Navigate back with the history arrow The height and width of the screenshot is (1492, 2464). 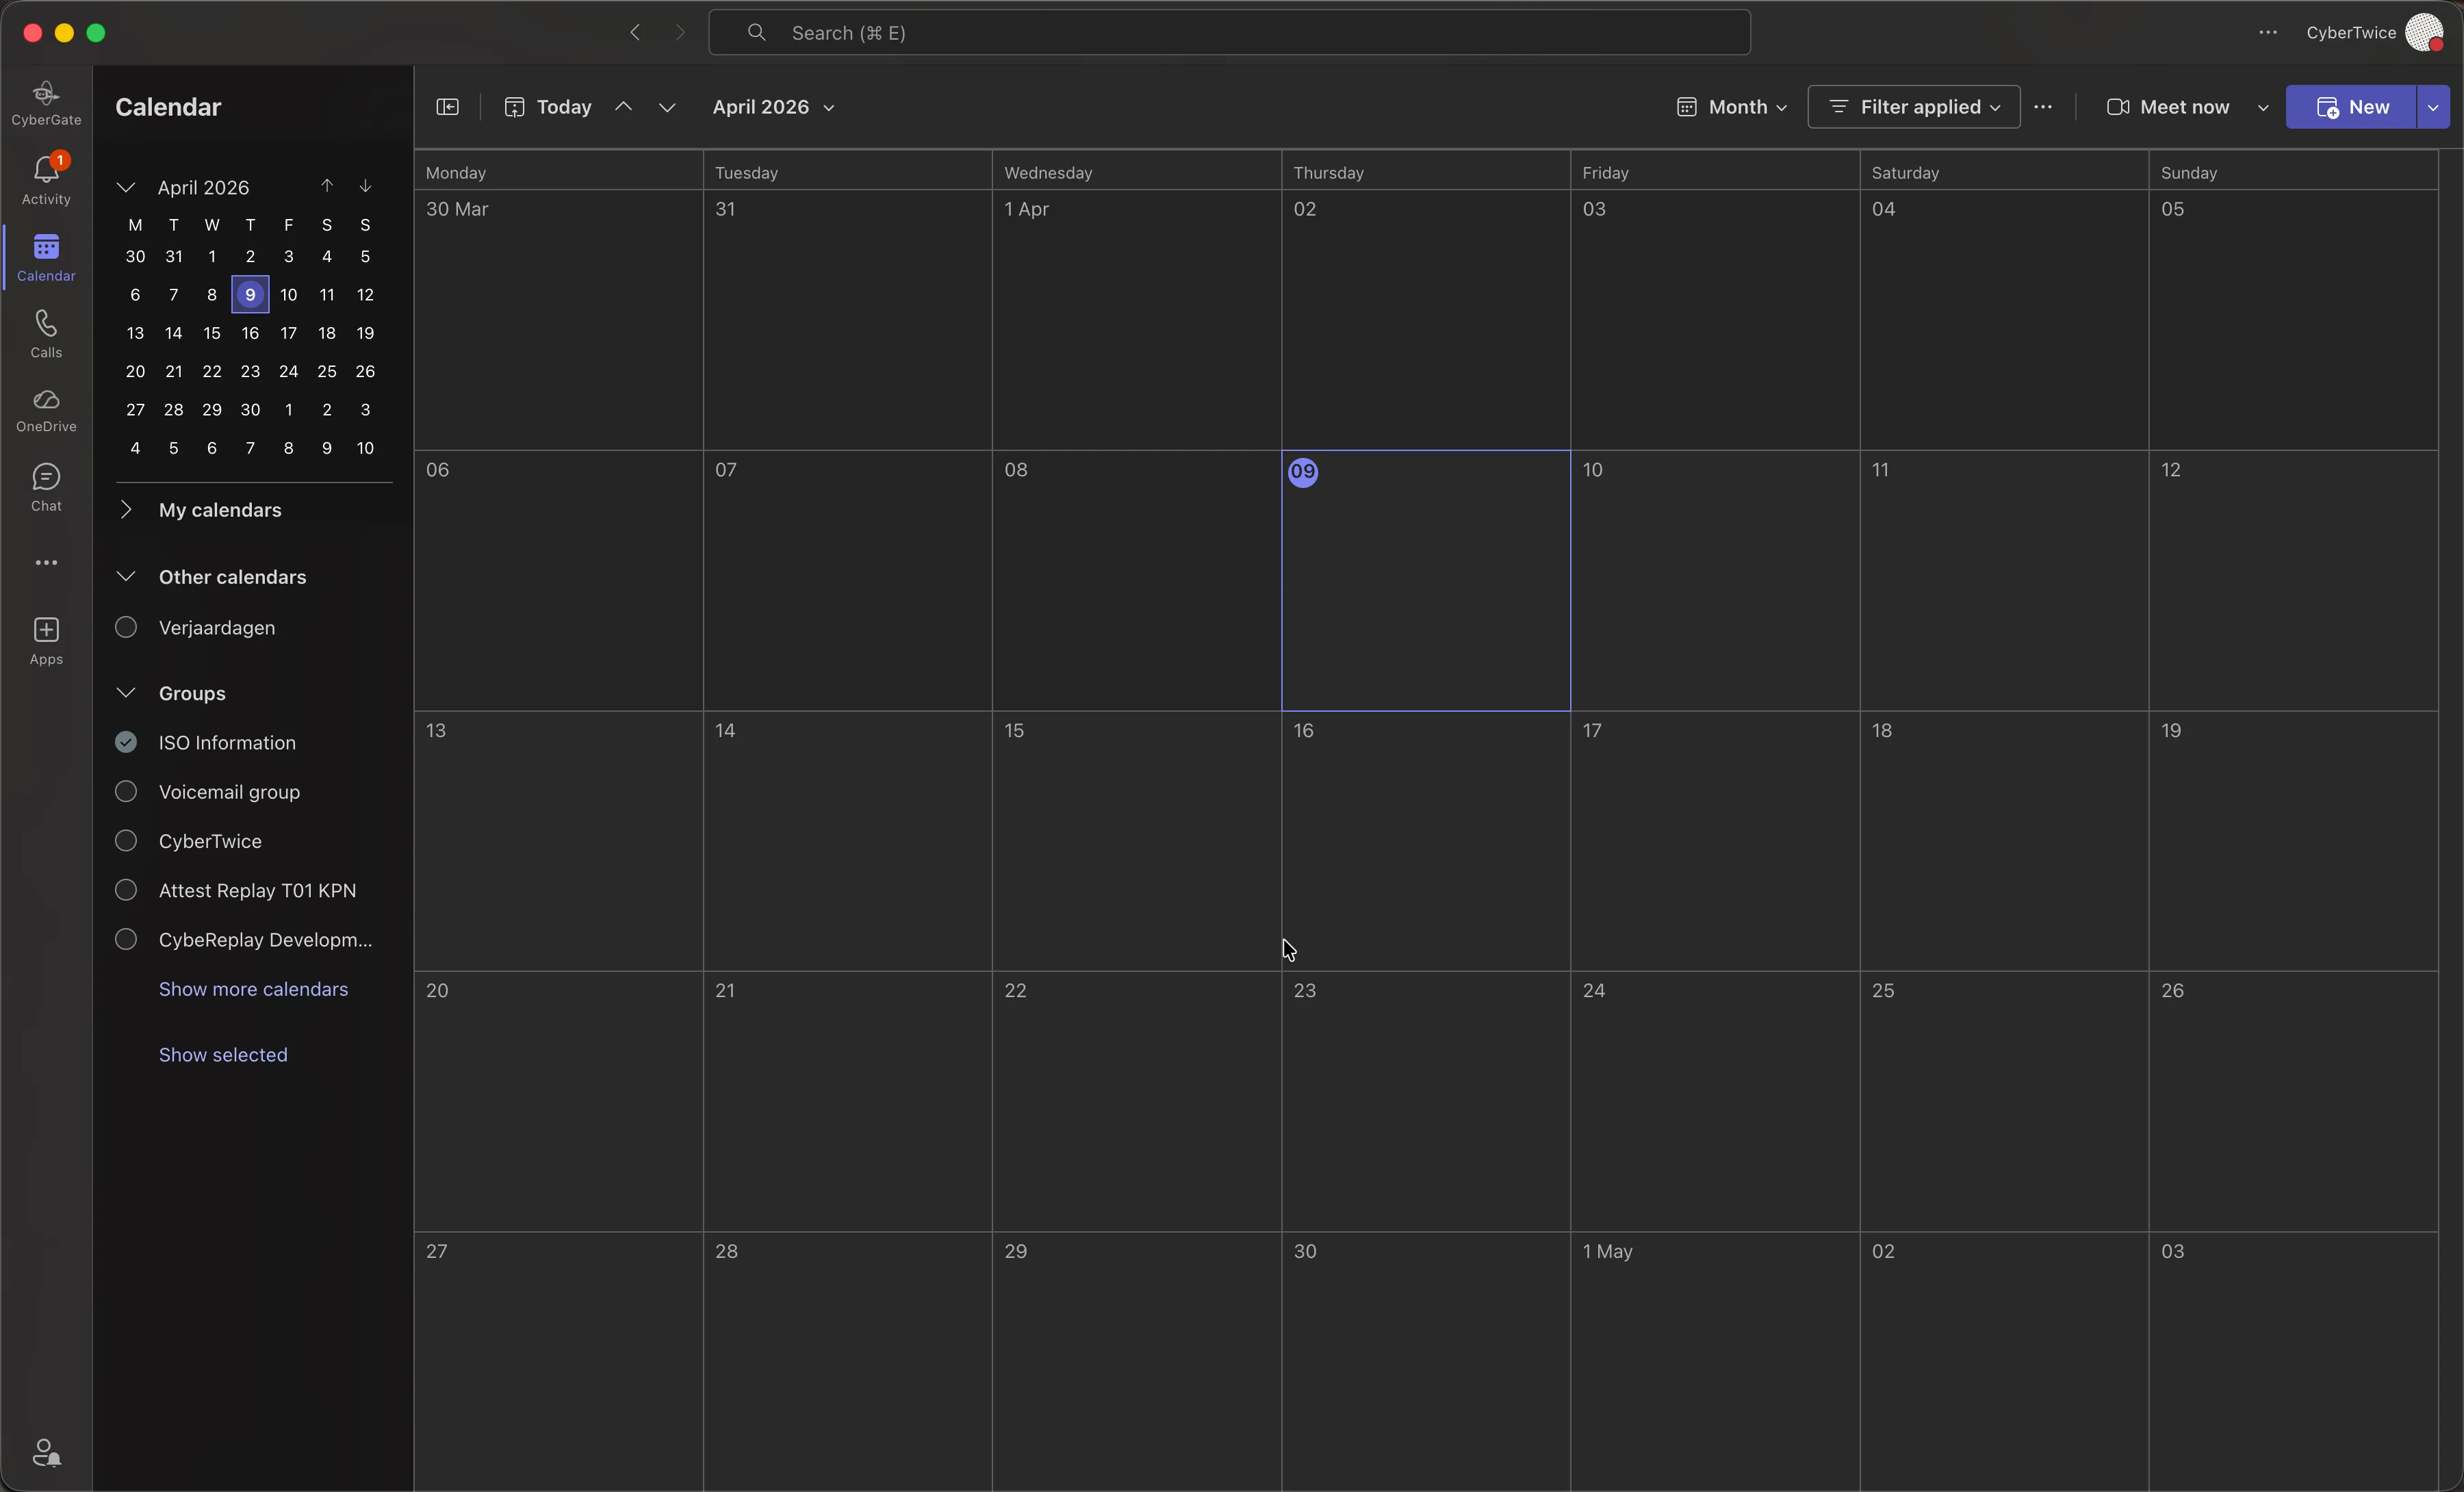pyautogui.click(x=635, y=33)
